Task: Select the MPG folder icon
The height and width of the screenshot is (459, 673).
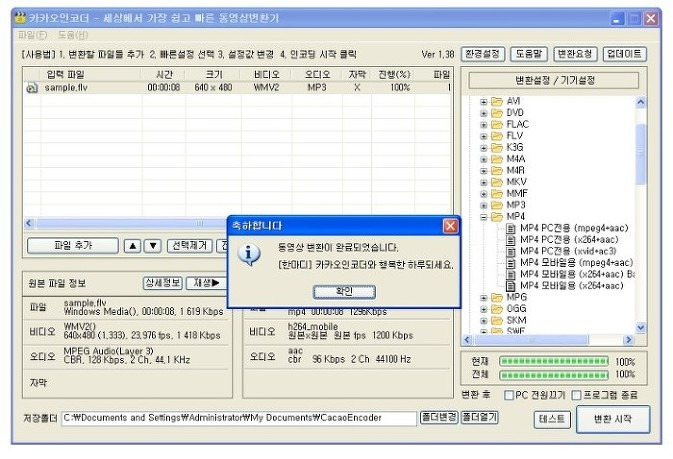Action: tap(497, 298)
